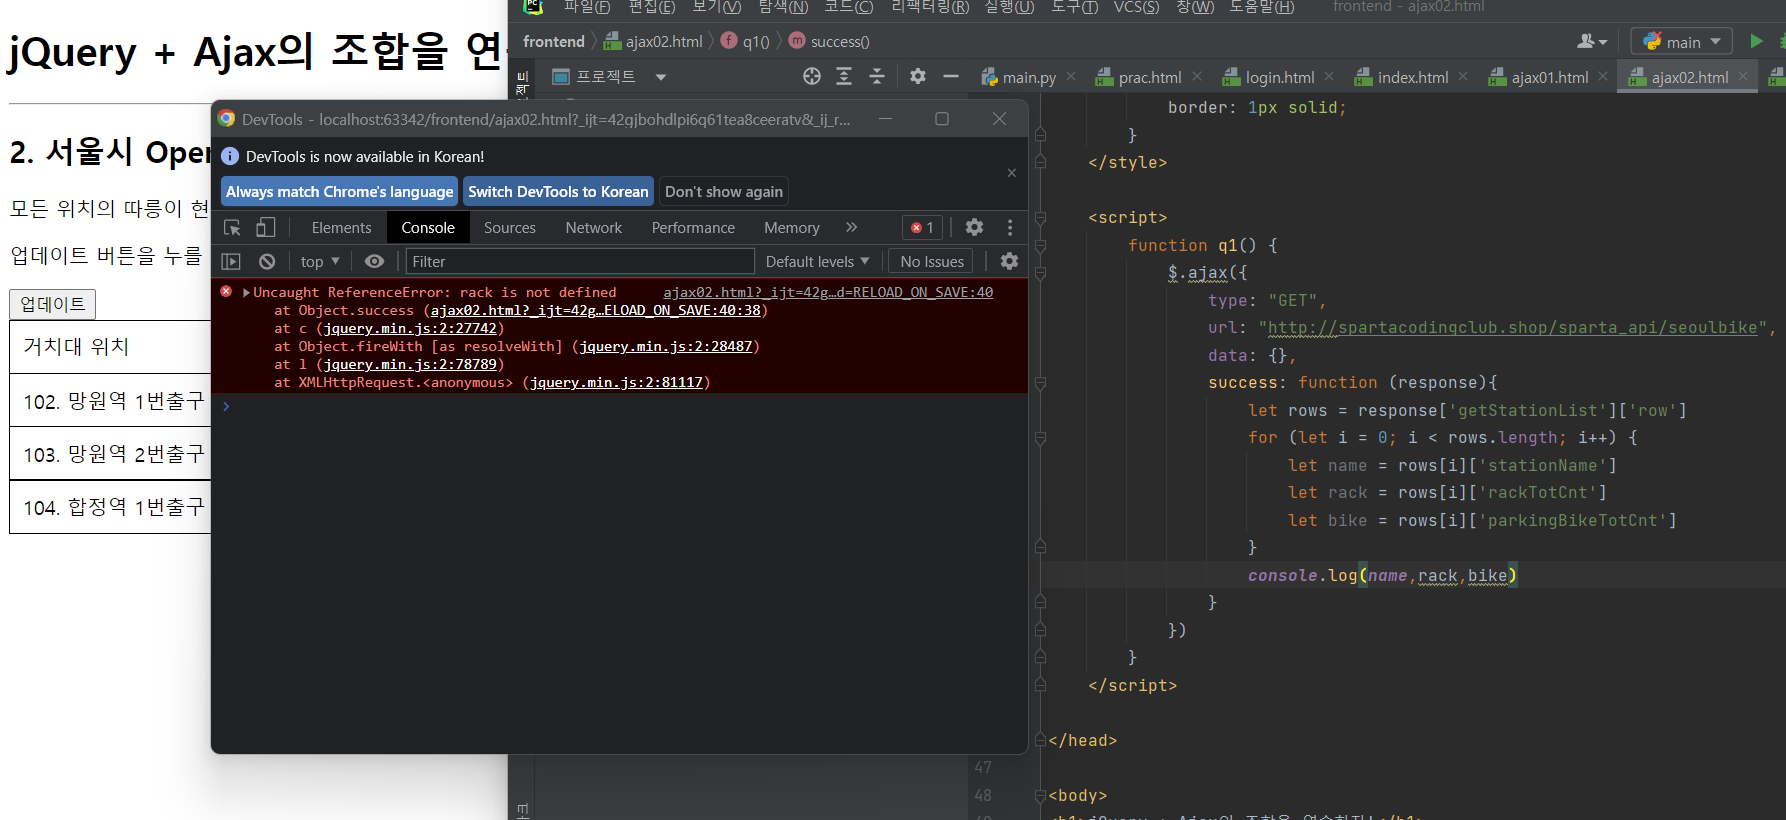The image size is (1786, 820).
Task: Open the Performance tab
Action: [x=693, y=228]
